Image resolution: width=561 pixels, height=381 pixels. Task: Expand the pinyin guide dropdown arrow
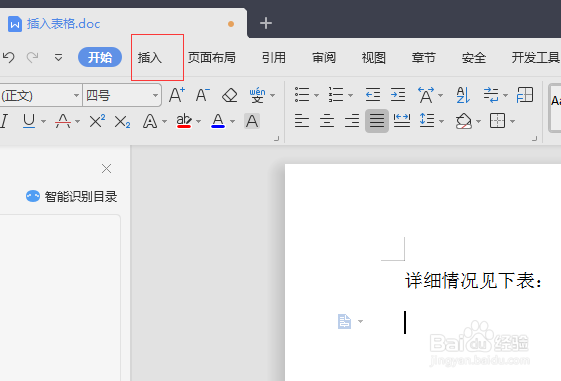[x=273, y=96]
